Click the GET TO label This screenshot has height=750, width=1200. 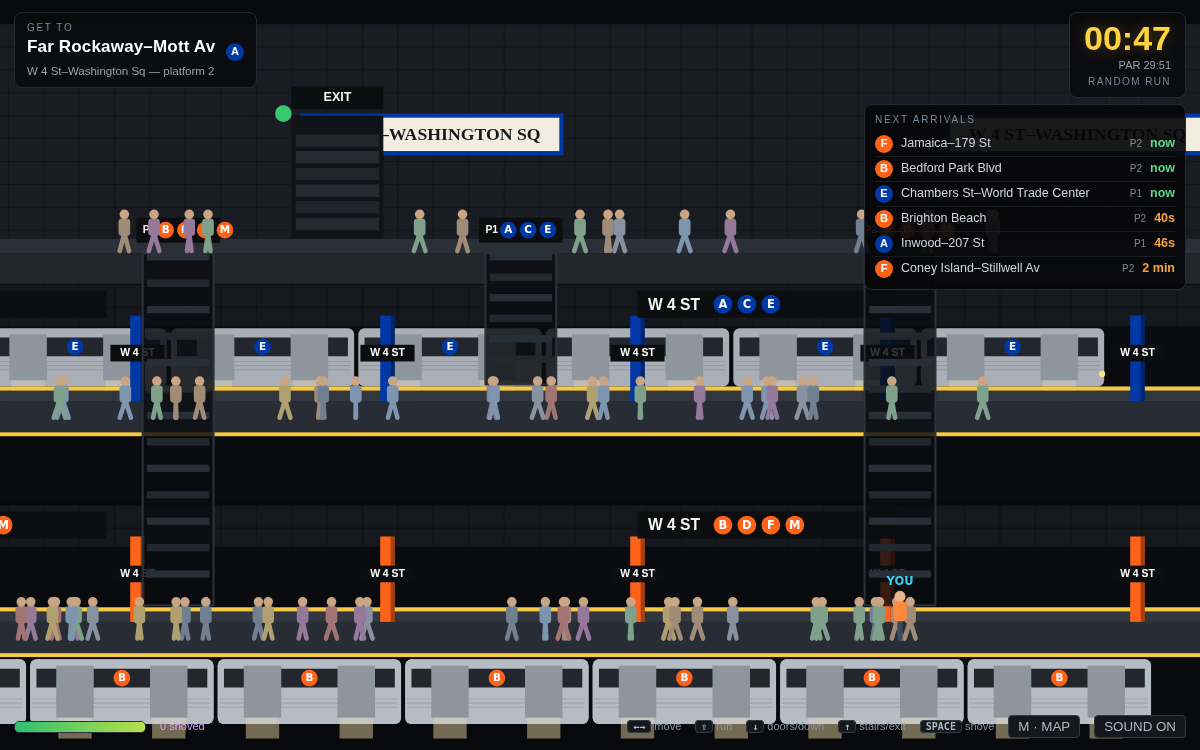(50, 28)
